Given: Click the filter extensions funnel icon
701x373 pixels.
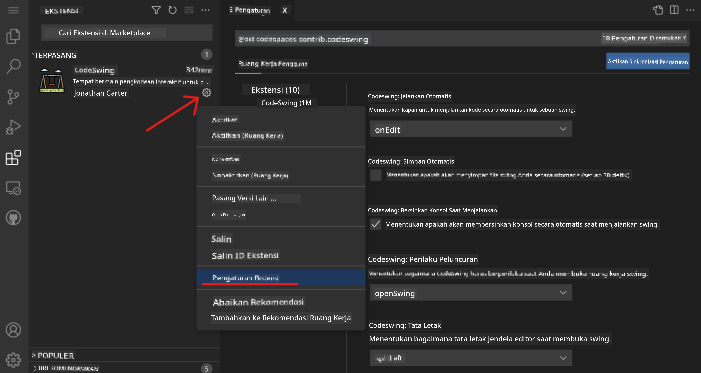Looking at the screenshot, I should point(156,10).
